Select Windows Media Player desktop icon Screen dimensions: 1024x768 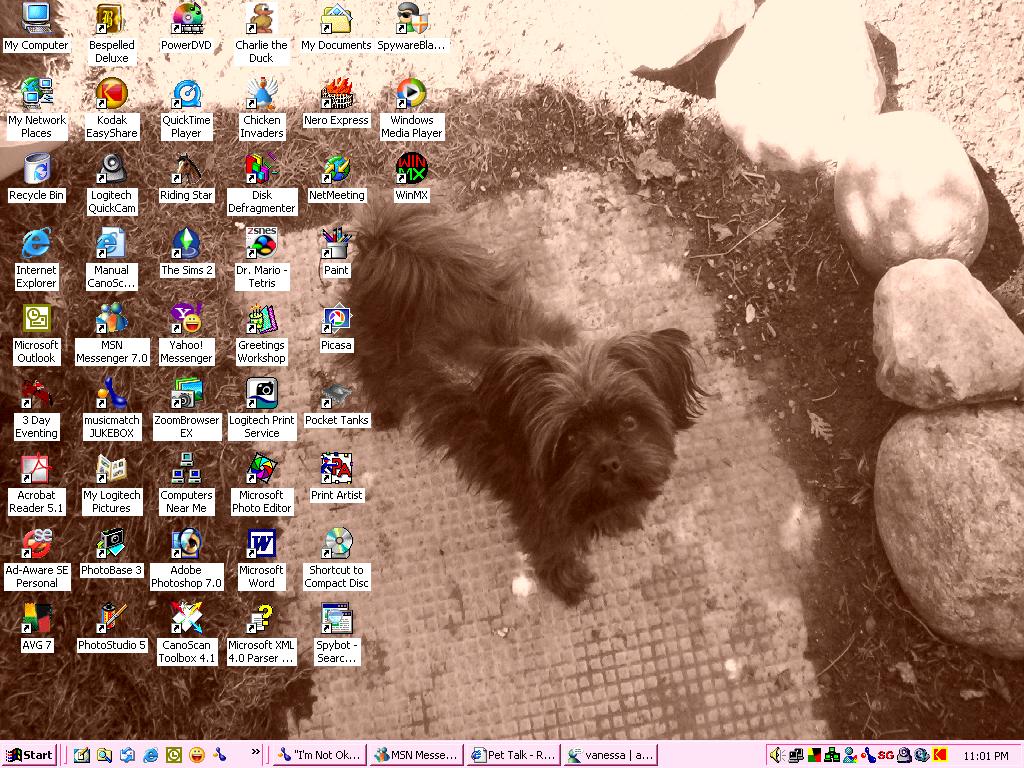[x=411, y=109]
